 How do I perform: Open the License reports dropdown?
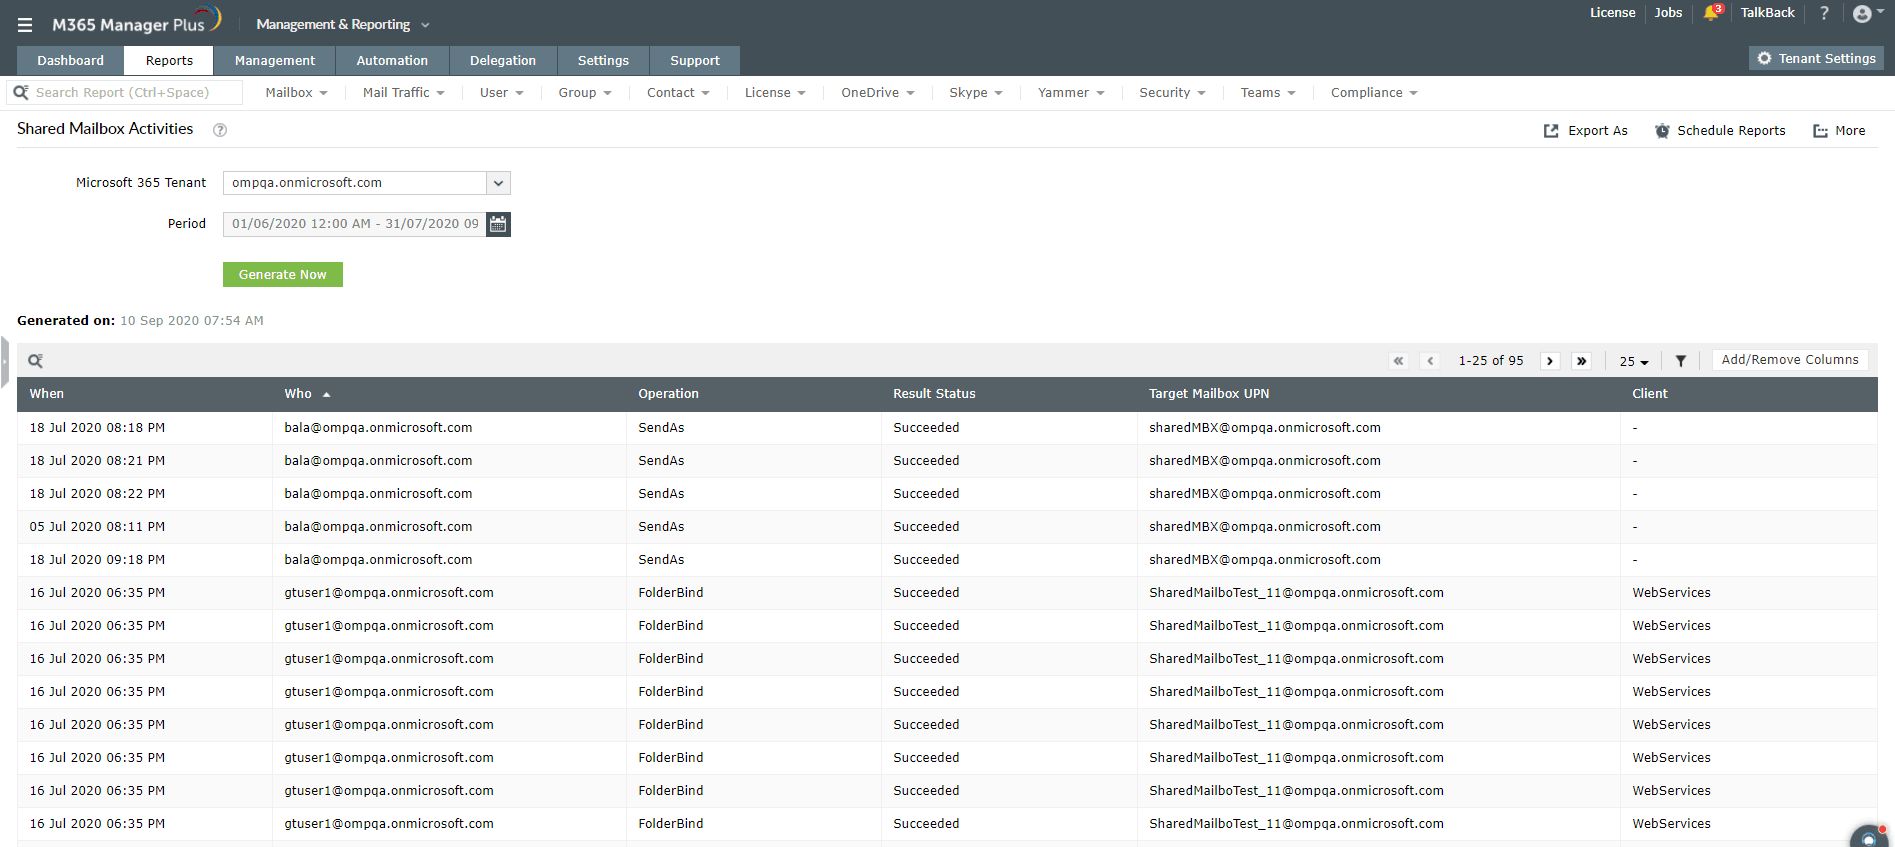(775, 93)
